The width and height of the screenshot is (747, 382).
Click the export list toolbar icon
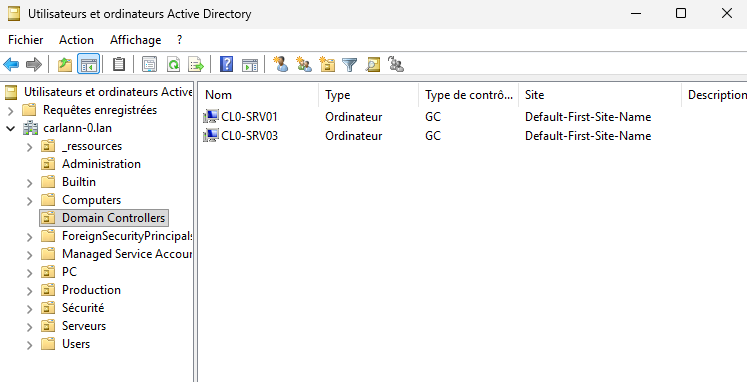click(196, 64)
